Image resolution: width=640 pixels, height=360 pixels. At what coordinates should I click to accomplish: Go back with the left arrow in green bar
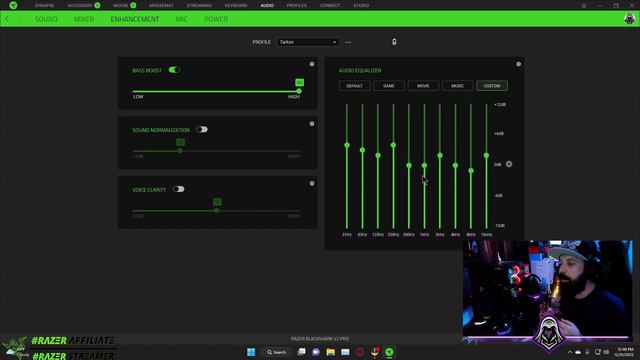[7, 19]
